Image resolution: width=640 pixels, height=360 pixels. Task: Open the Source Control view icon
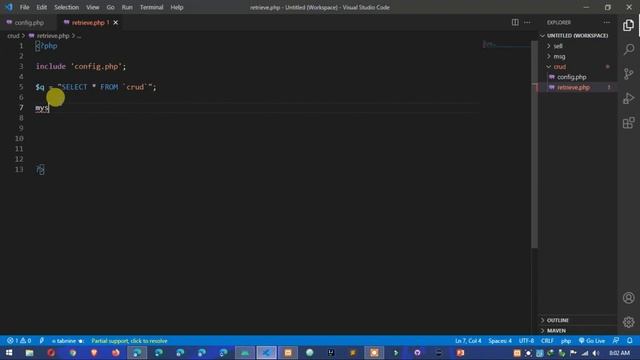(629, 74)
